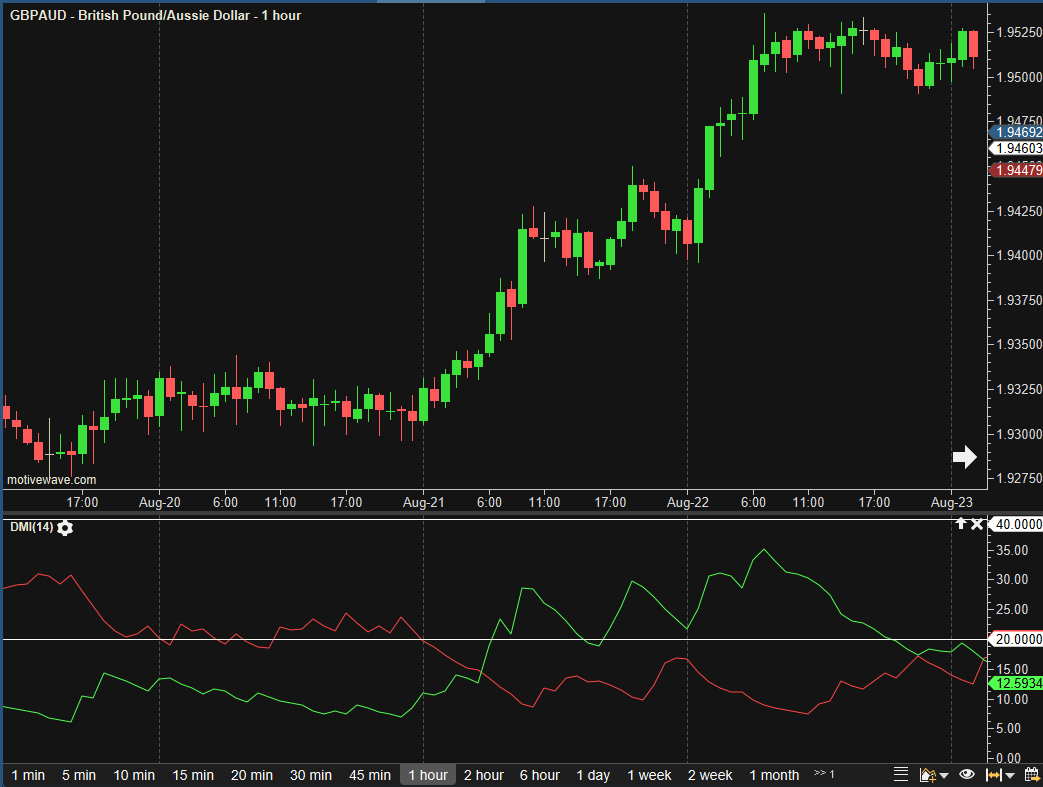Expand the add study dropdown arrow

pos(944,776)
